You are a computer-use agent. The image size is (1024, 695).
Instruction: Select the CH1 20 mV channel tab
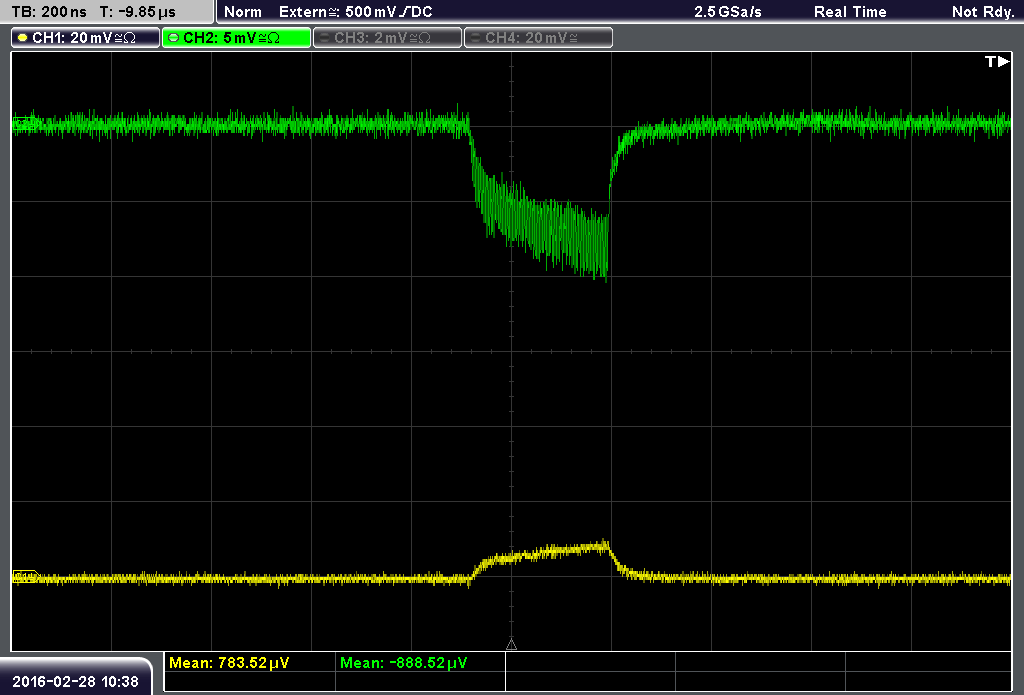(x=85, y=38)
